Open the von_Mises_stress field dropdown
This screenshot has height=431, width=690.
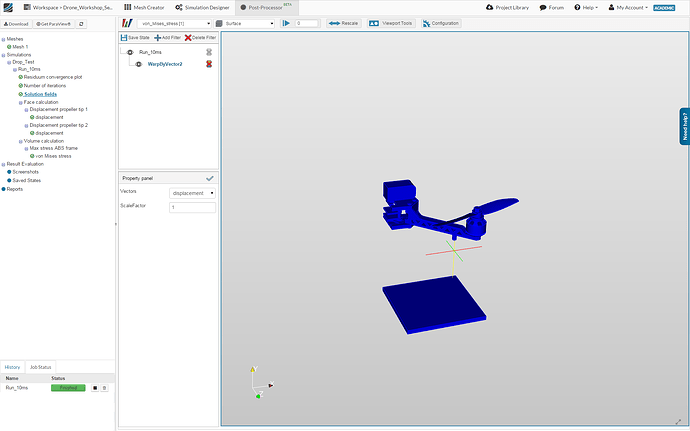coord(175,22)
